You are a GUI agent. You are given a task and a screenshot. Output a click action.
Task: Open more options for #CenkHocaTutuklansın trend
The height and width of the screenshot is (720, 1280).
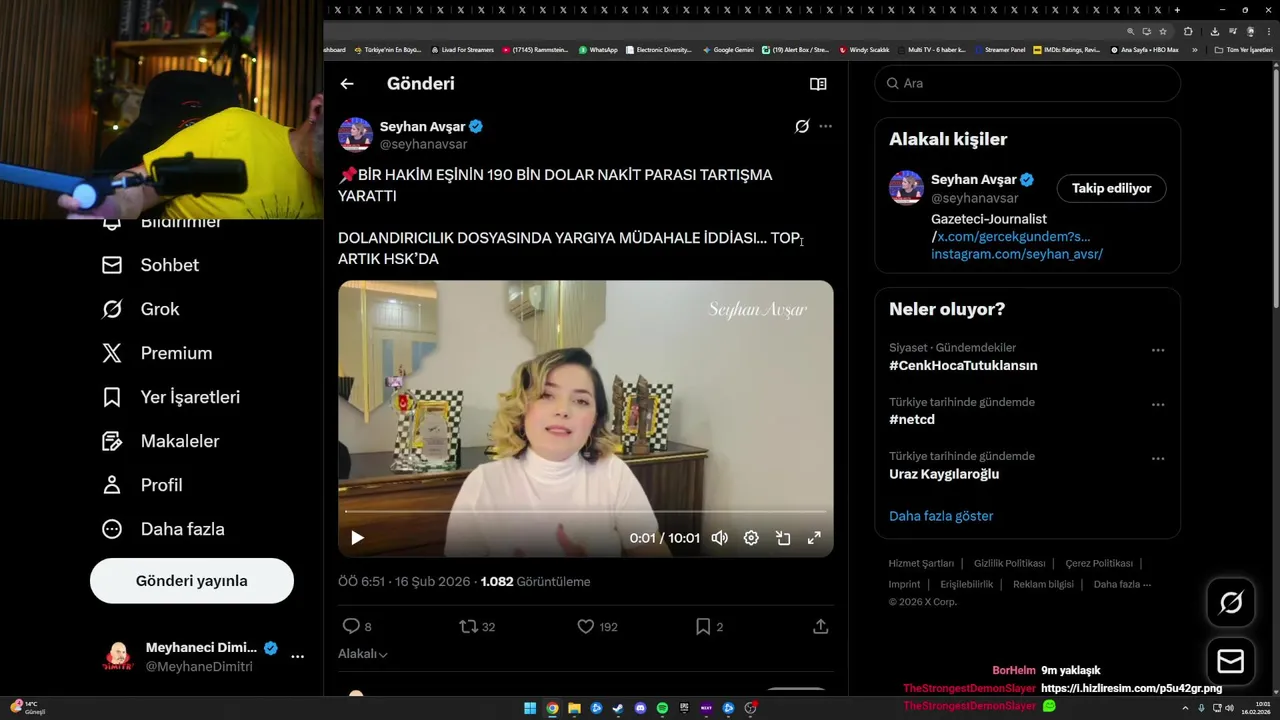1158,351
